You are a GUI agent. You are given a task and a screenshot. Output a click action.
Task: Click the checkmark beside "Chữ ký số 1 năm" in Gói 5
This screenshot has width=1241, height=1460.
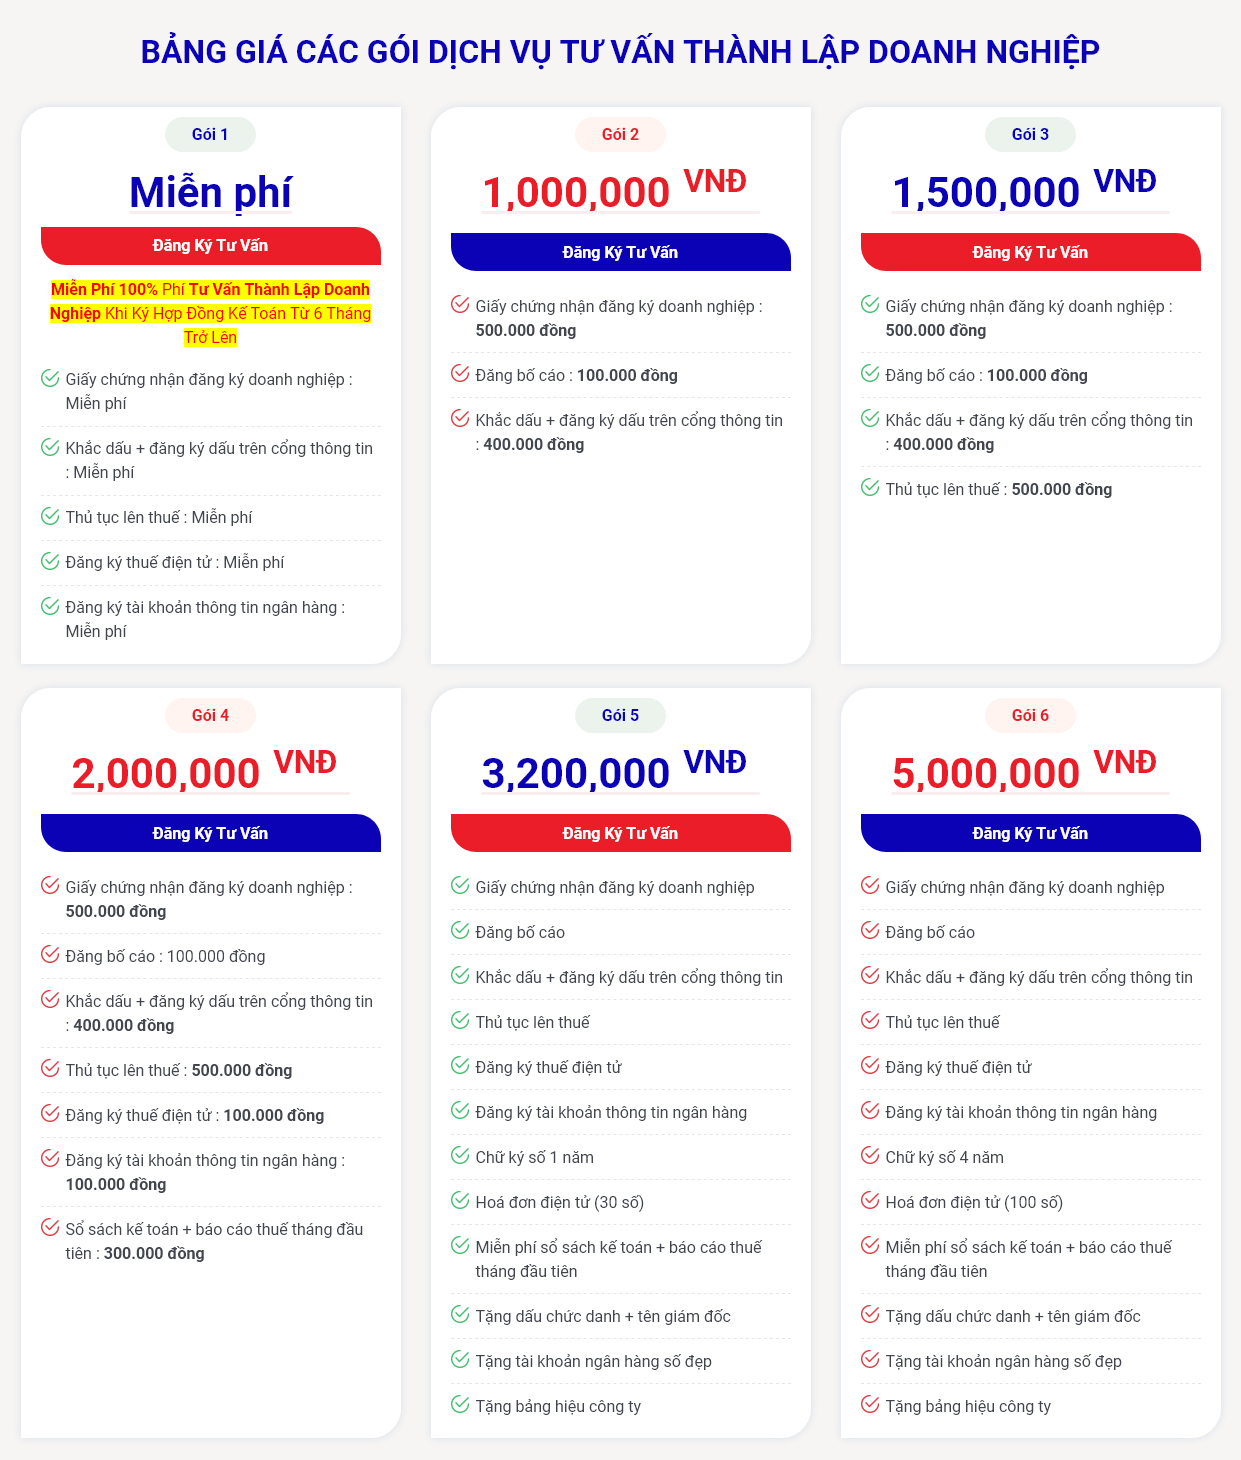point(459,1156)
